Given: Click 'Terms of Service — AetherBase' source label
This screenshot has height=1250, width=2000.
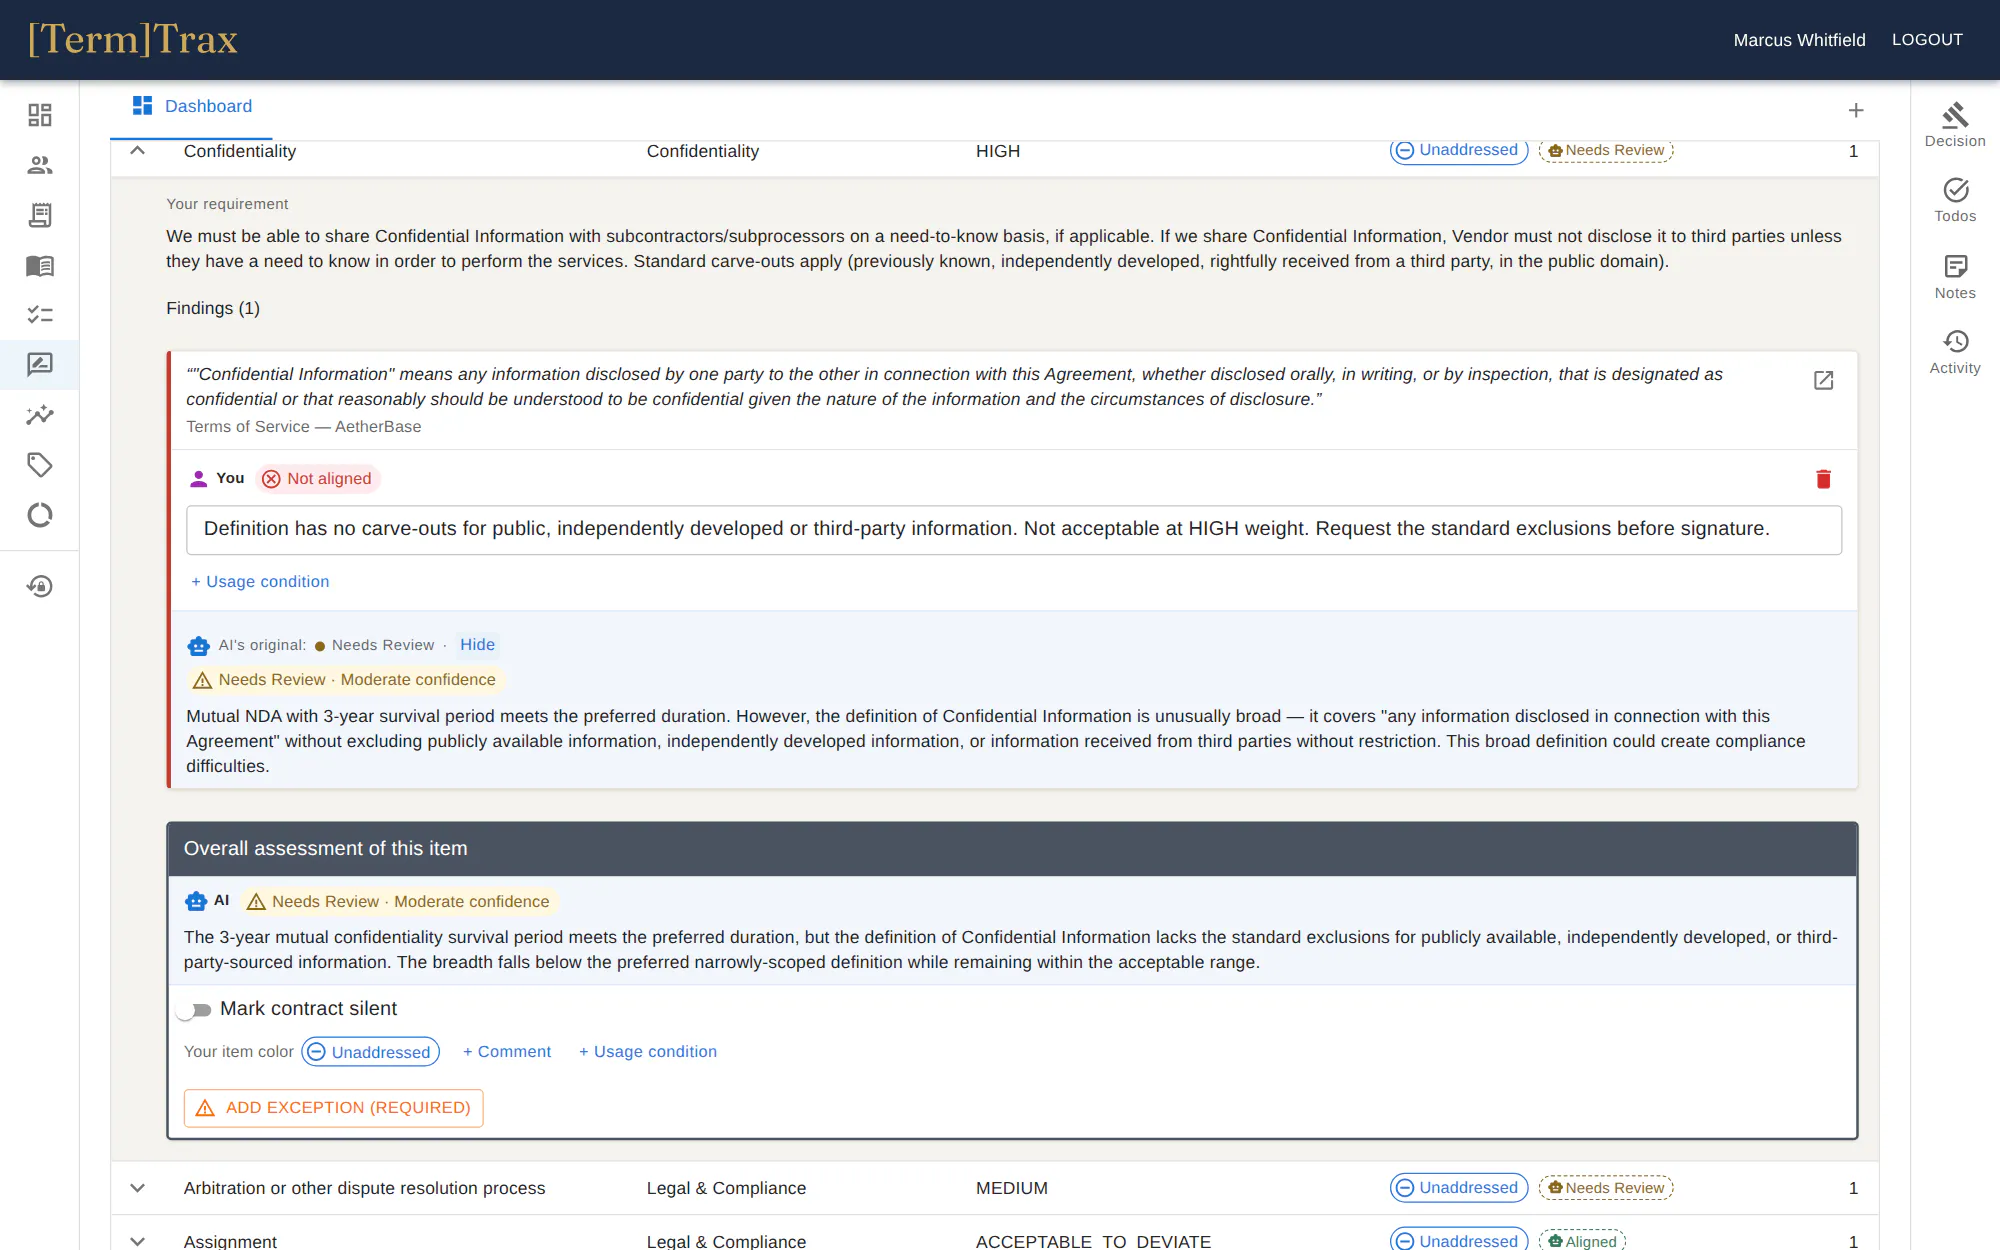Looking at the screenshot, I should pyautogui.click(x=304, y=427).
